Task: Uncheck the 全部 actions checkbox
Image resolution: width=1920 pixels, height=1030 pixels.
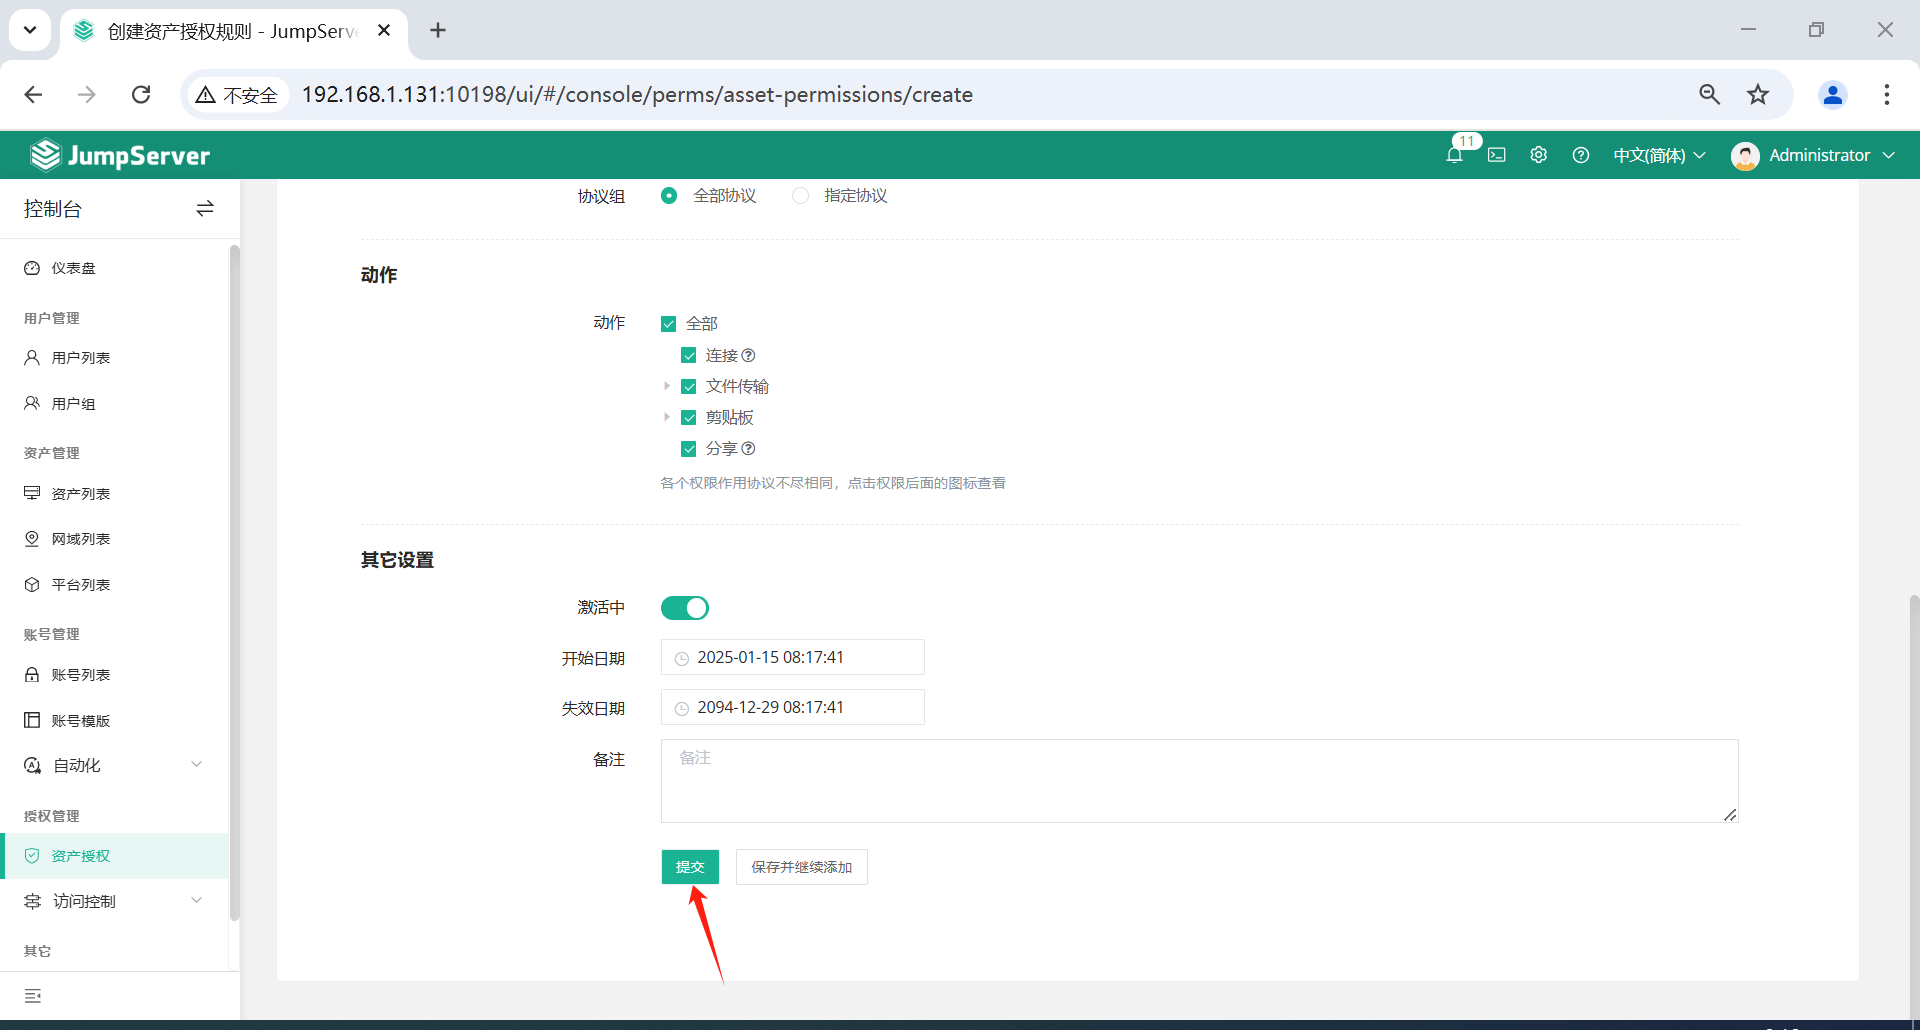Action: tap(669, 323)
